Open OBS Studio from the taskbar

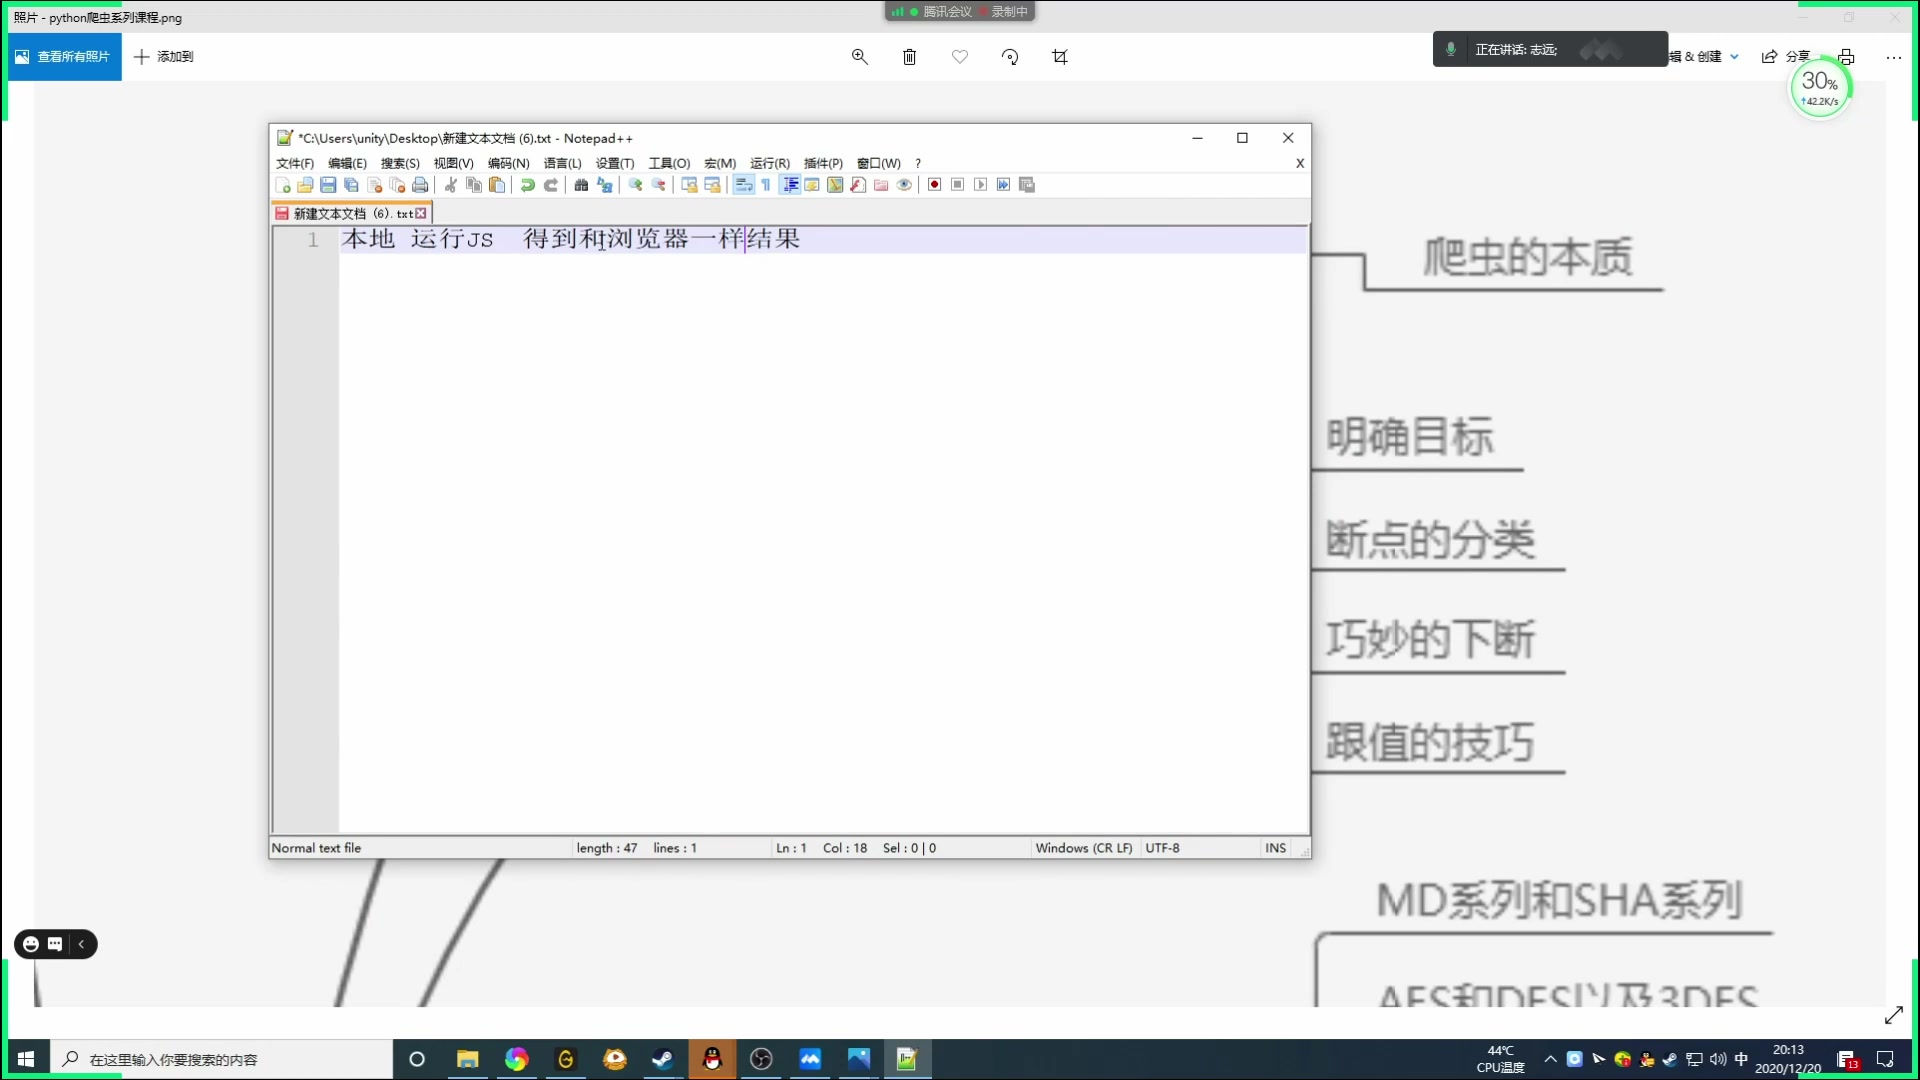coord(761,1059)
